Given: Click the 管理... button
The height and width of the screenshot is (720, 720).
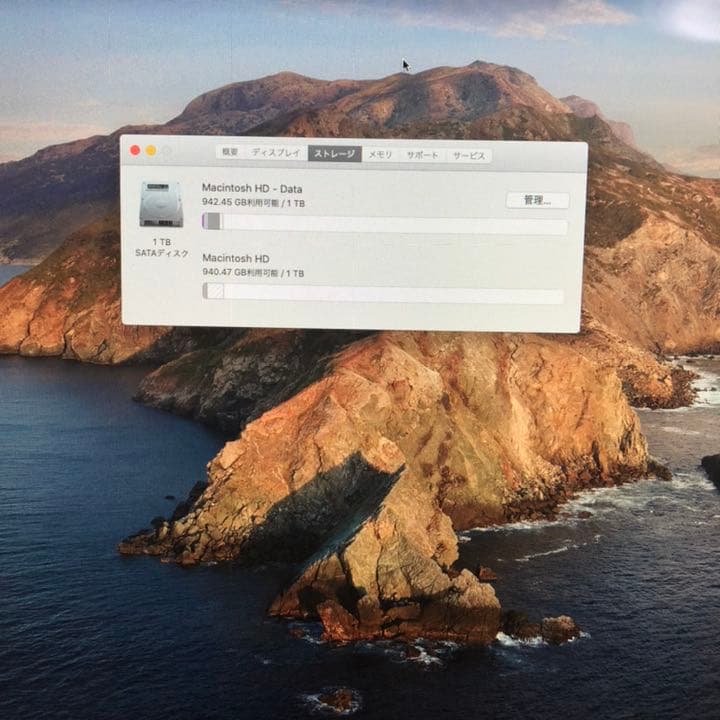Looking at the screenshot, I should click(537, 201).
